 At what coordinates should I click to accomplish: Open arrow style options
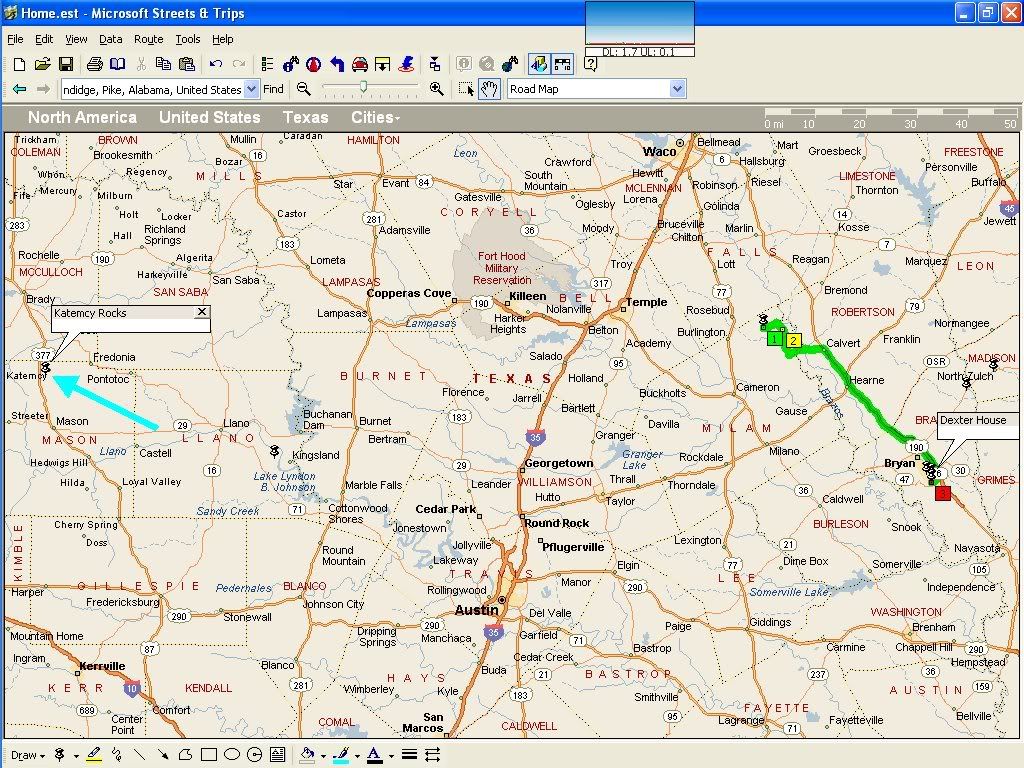point(432,755)
